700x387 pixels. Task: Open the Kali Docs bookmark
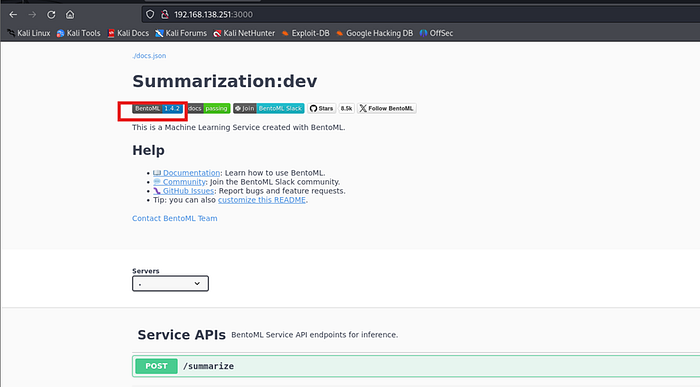[x=128, y=33]
